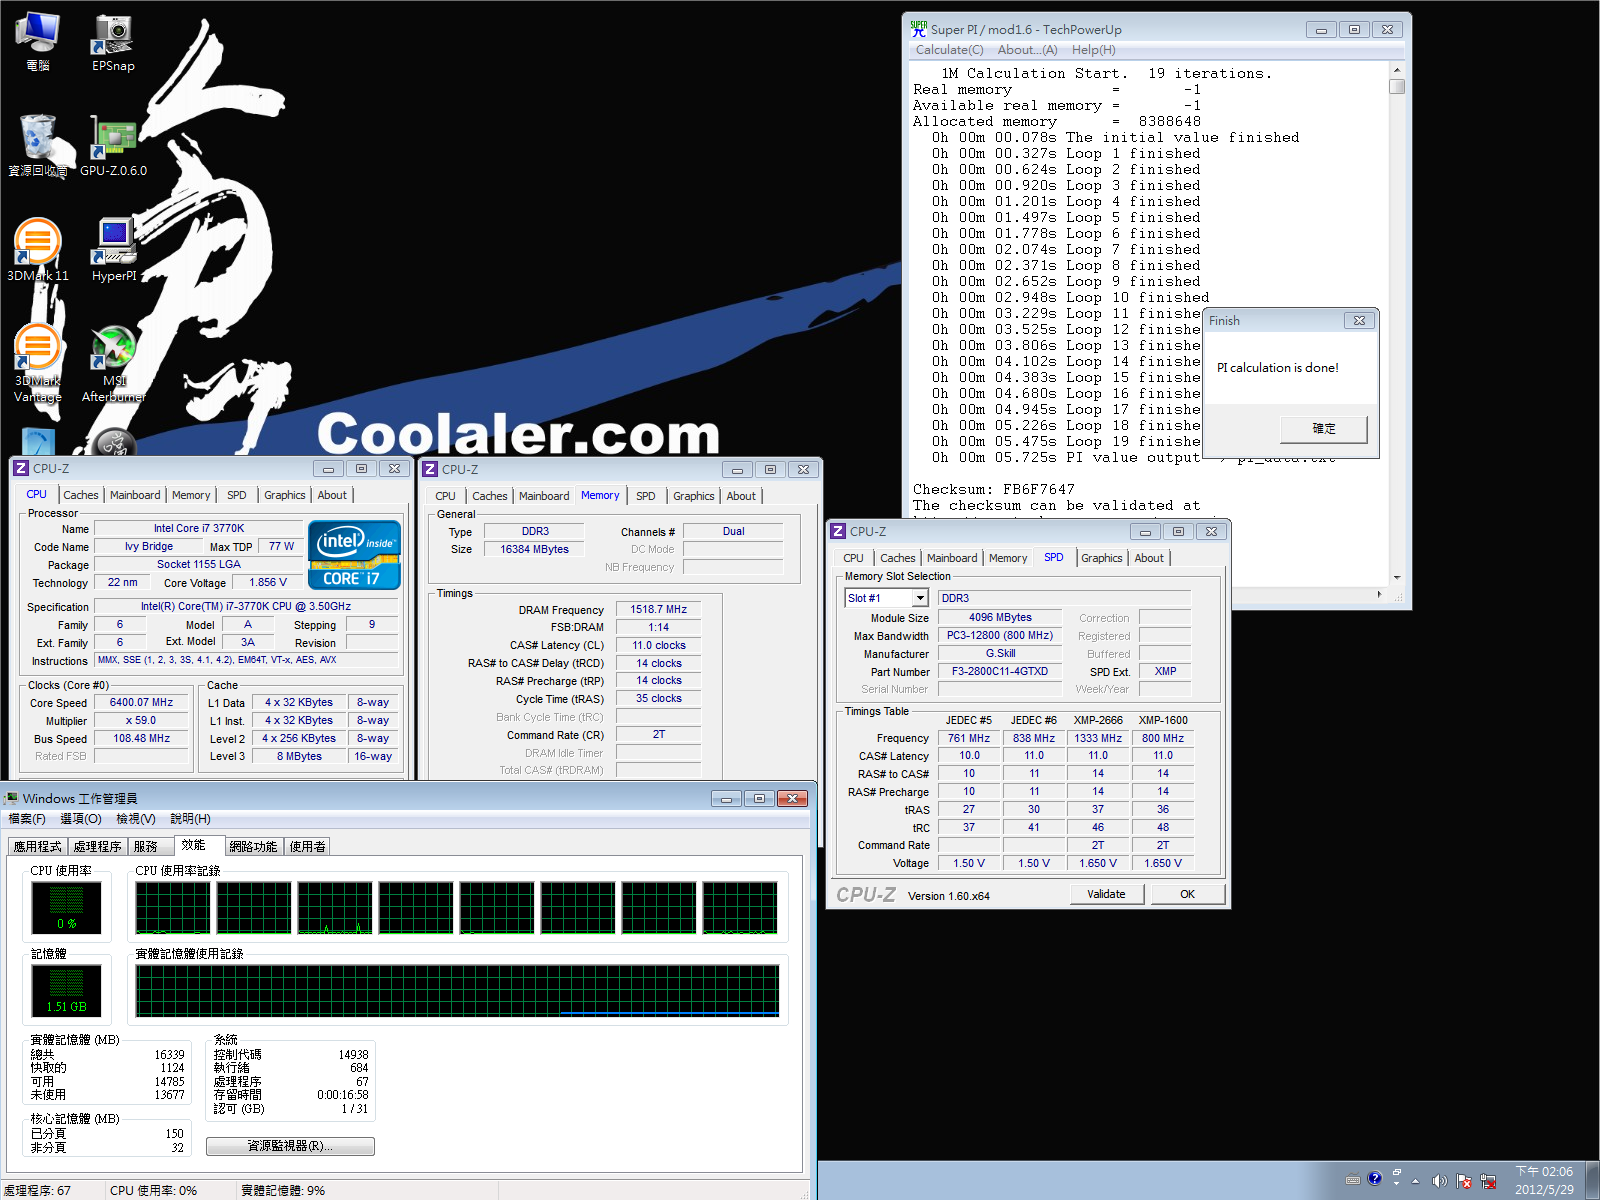Close the Finish dialog with its X
The height and width of the screenshot is (1200, 1600).
point(1359,321)
